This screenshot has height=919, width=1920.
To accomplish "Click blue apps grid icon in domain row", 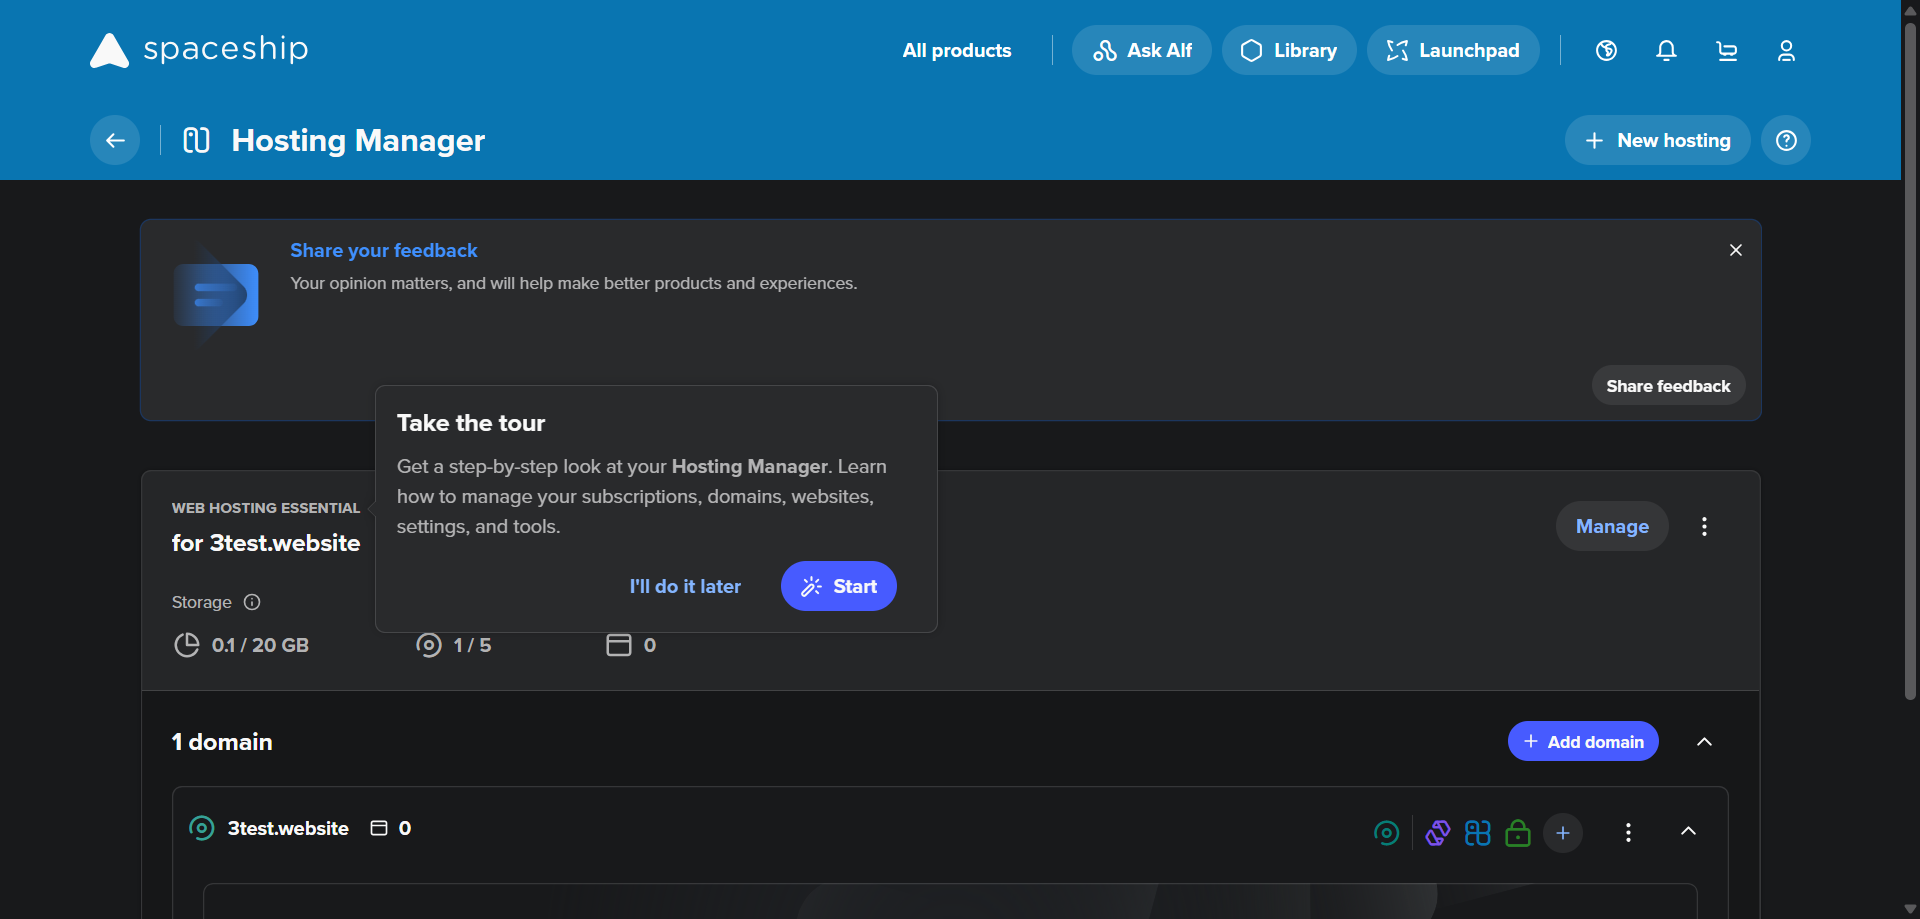I will (1477, 833).
